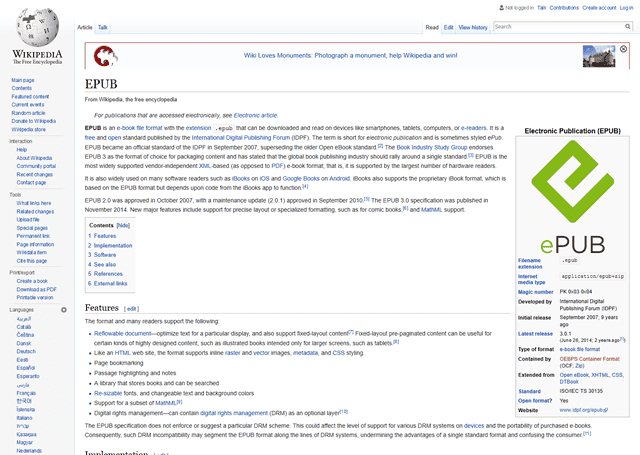Click the search magnifier icon
Screen dimensions: 640x455
[x=627, y=27]
